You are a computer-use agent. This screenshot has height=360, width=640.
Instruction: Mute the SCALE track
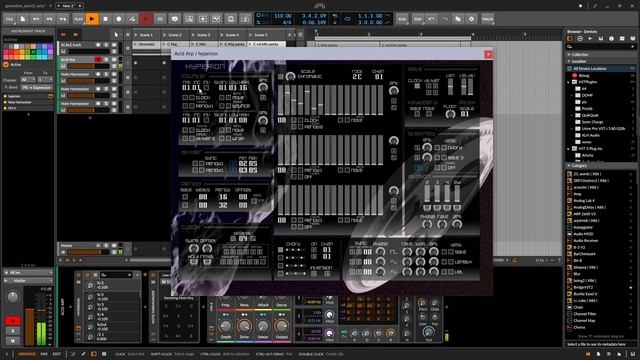pyautogui.click(x=114, y=44)
